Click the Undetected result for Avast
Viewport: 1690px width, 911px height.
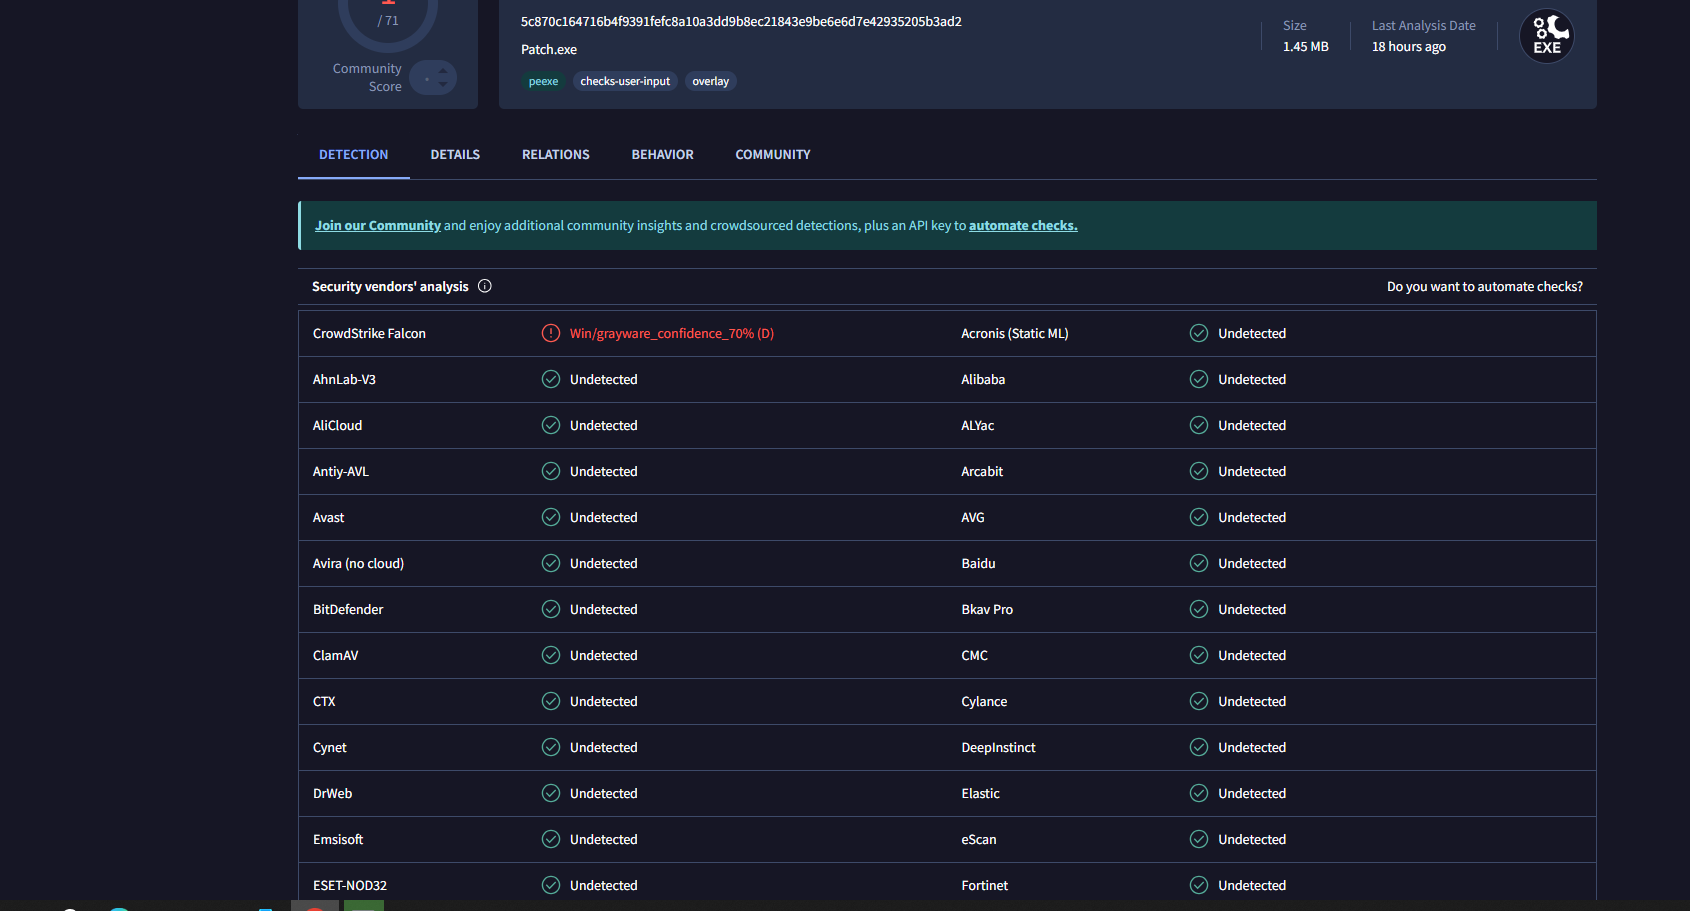[x=604, y=518]
